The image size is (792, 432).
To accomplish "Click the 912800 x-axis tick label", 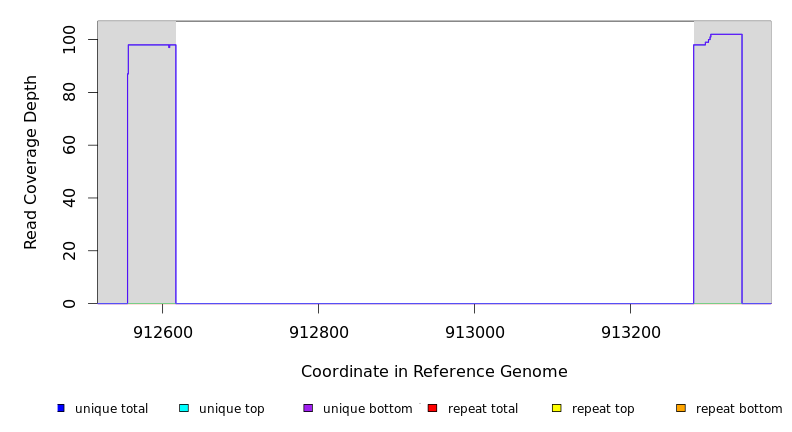I will [x=318, y=333].
